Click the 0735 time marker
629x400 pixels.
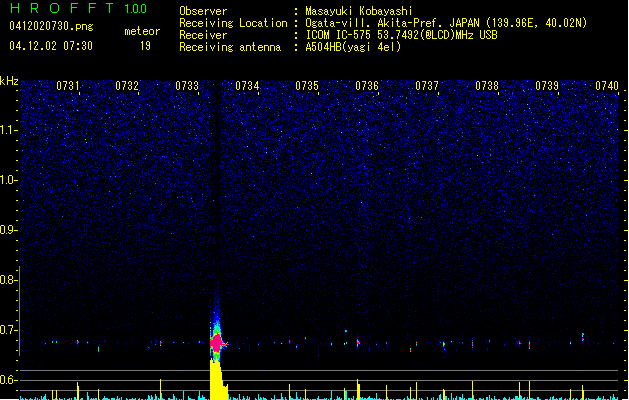coord(307,86)
